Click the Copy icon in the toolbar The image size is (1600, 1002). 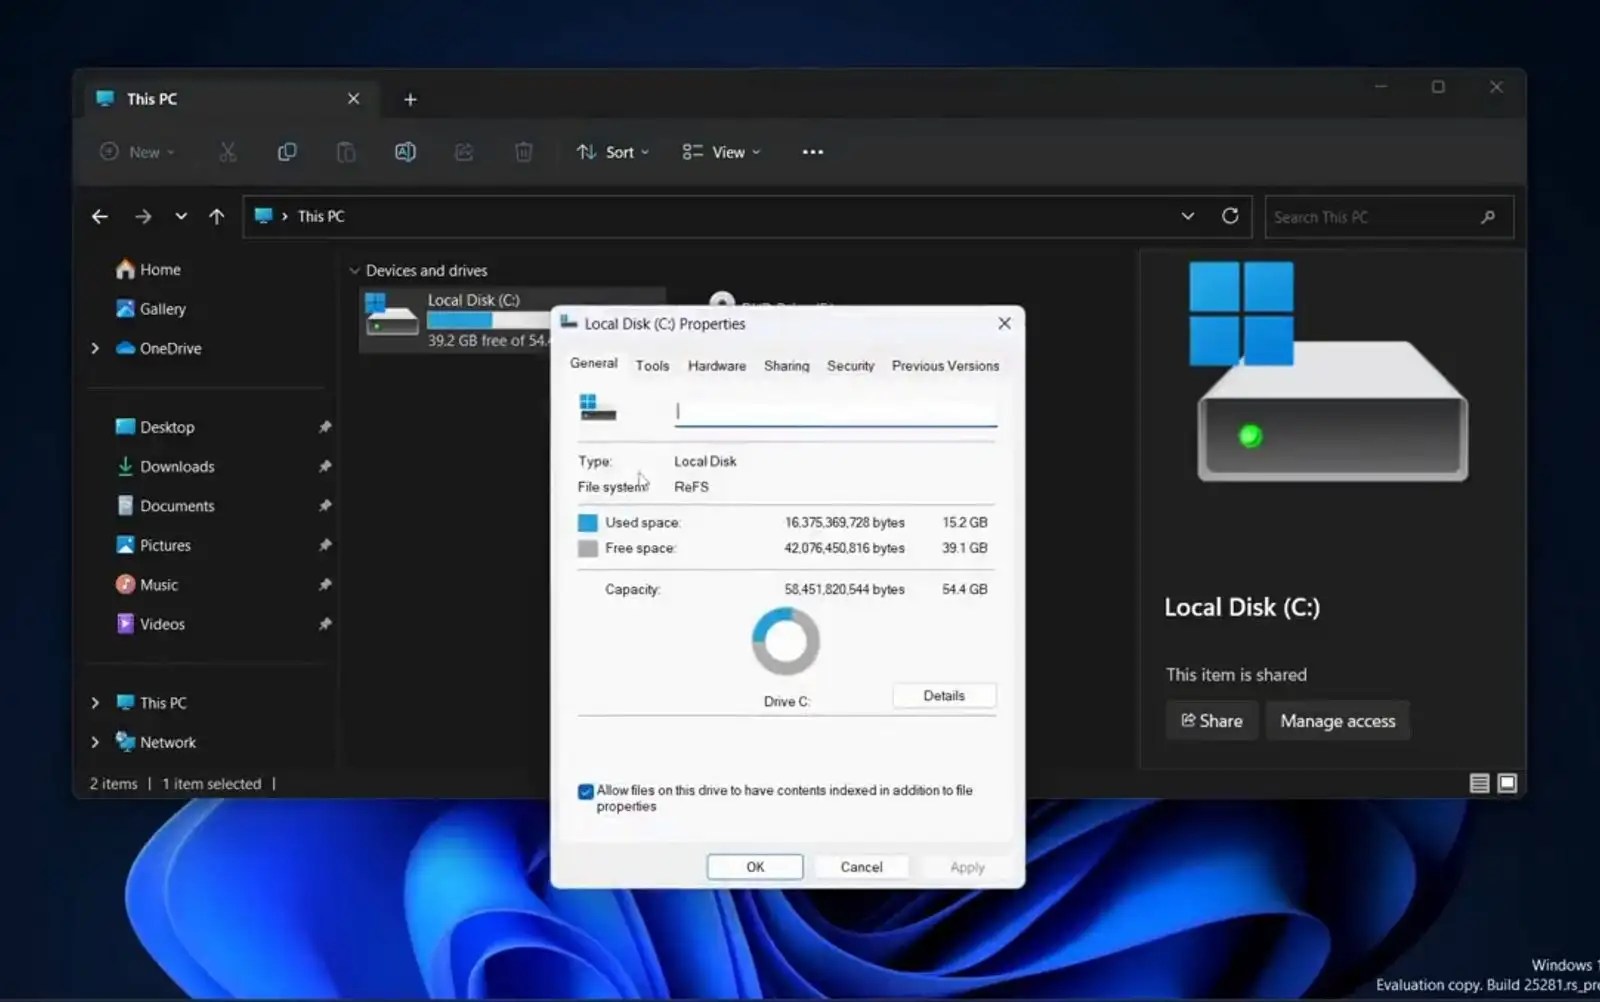coord(287,152)
